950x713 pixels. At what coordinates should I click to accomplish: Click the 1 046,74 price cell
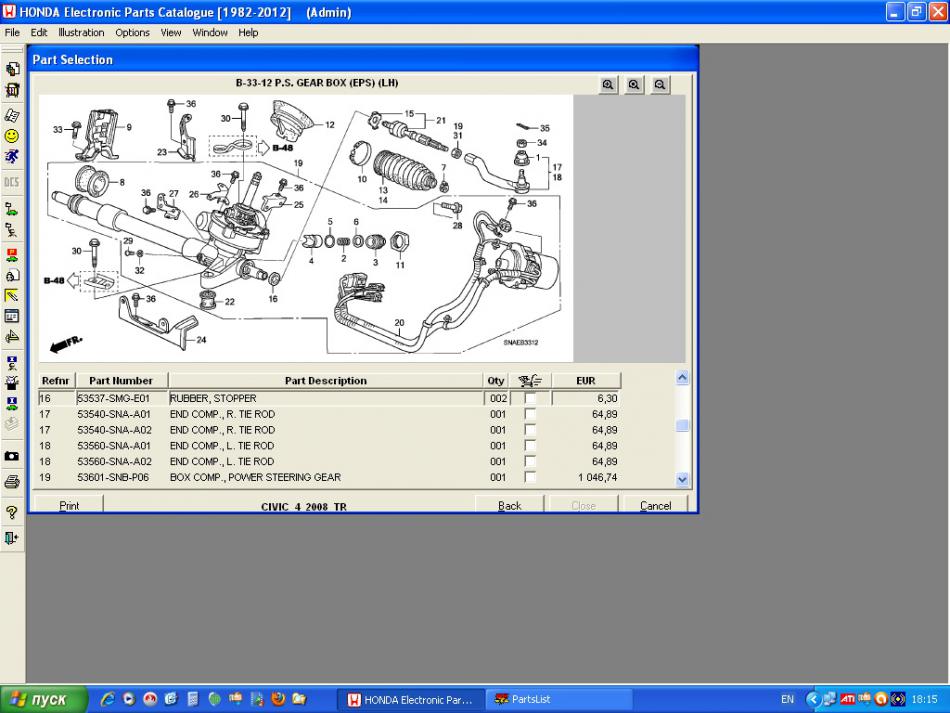coord(597,477)
